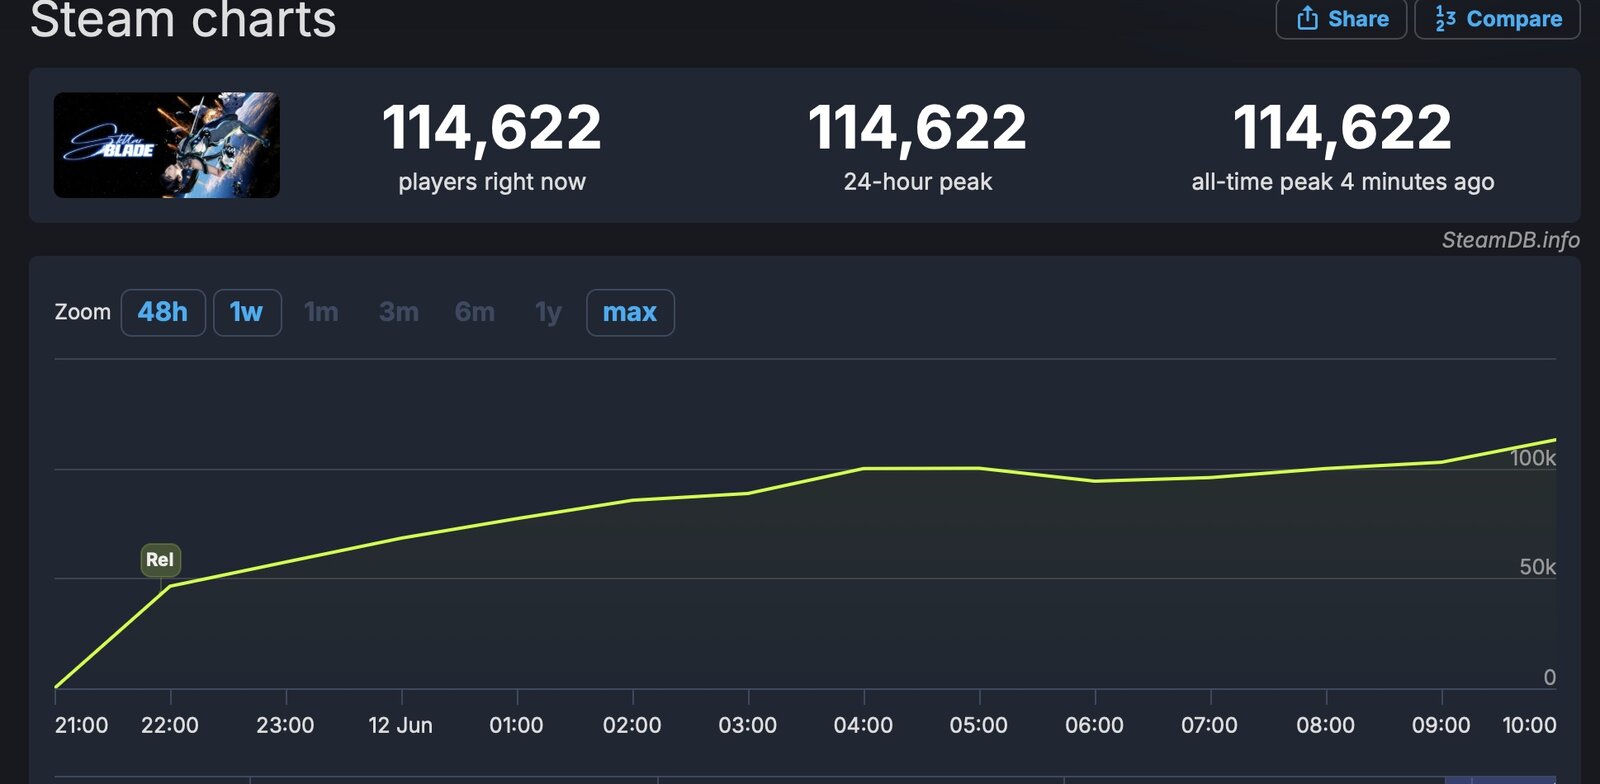Click the SteamDB.info credit text
This screenshot has width=1600, height=784.
(1510, 240)
